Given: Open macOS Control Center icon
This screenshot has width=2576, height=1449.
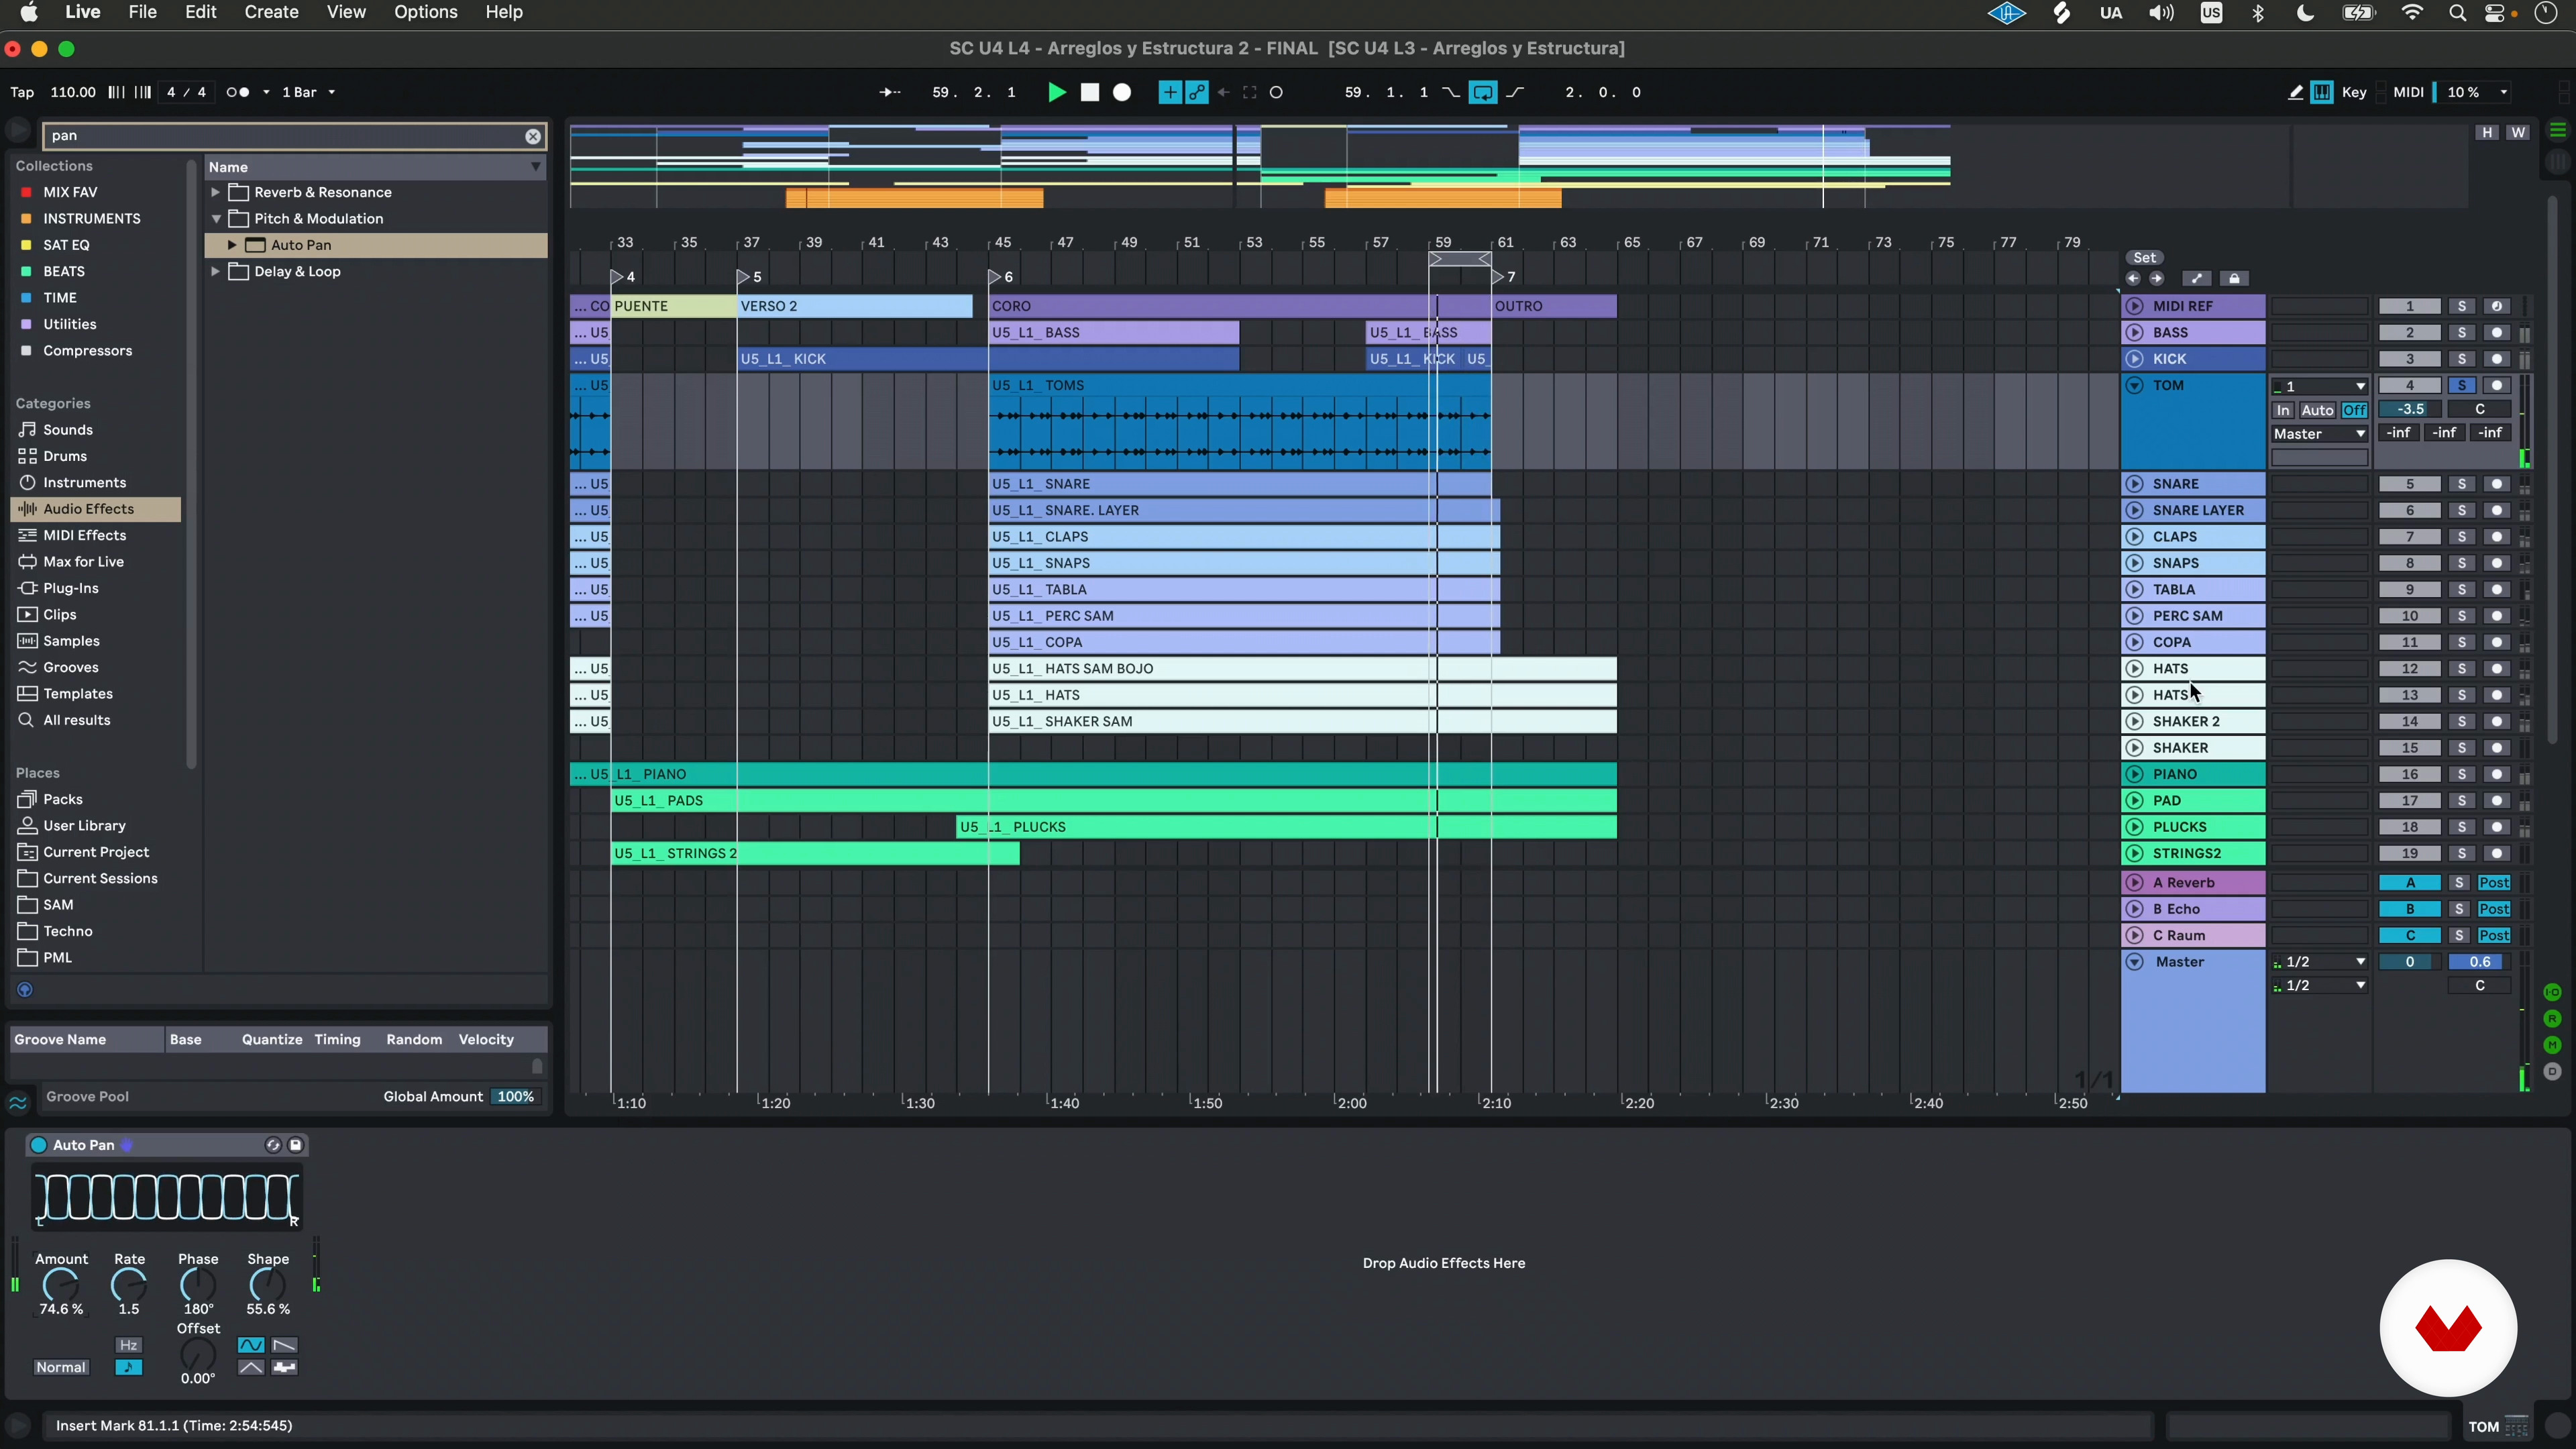Looking at the screenshot, I should point(2496,13).
